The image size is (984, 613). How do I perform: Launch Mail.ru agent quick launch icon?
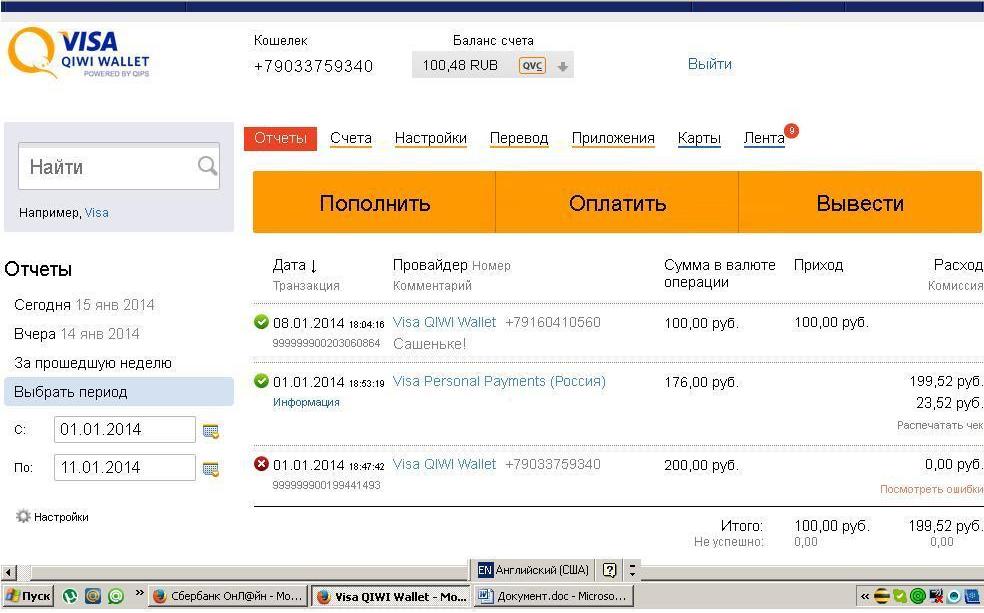(92, 596)
